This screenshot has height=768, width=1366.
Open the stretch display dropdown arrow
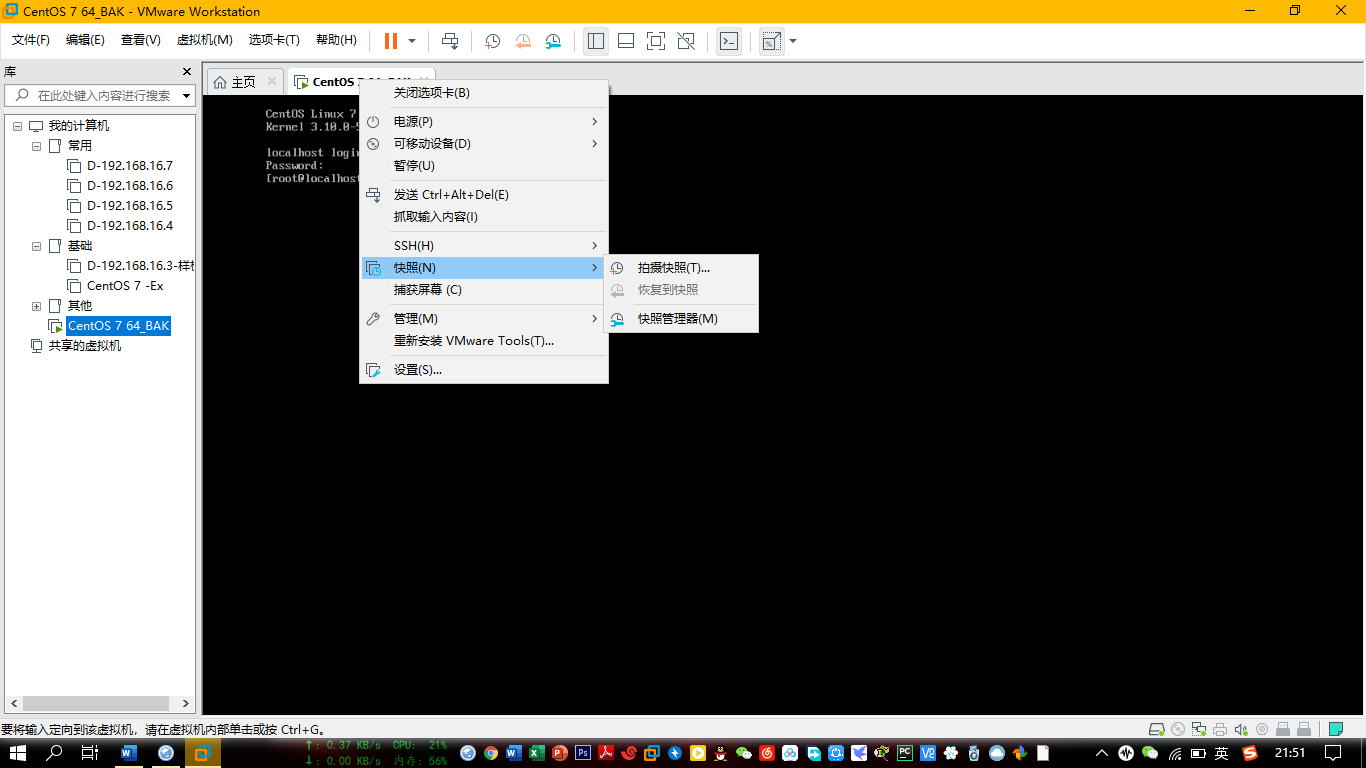point(793,41)
